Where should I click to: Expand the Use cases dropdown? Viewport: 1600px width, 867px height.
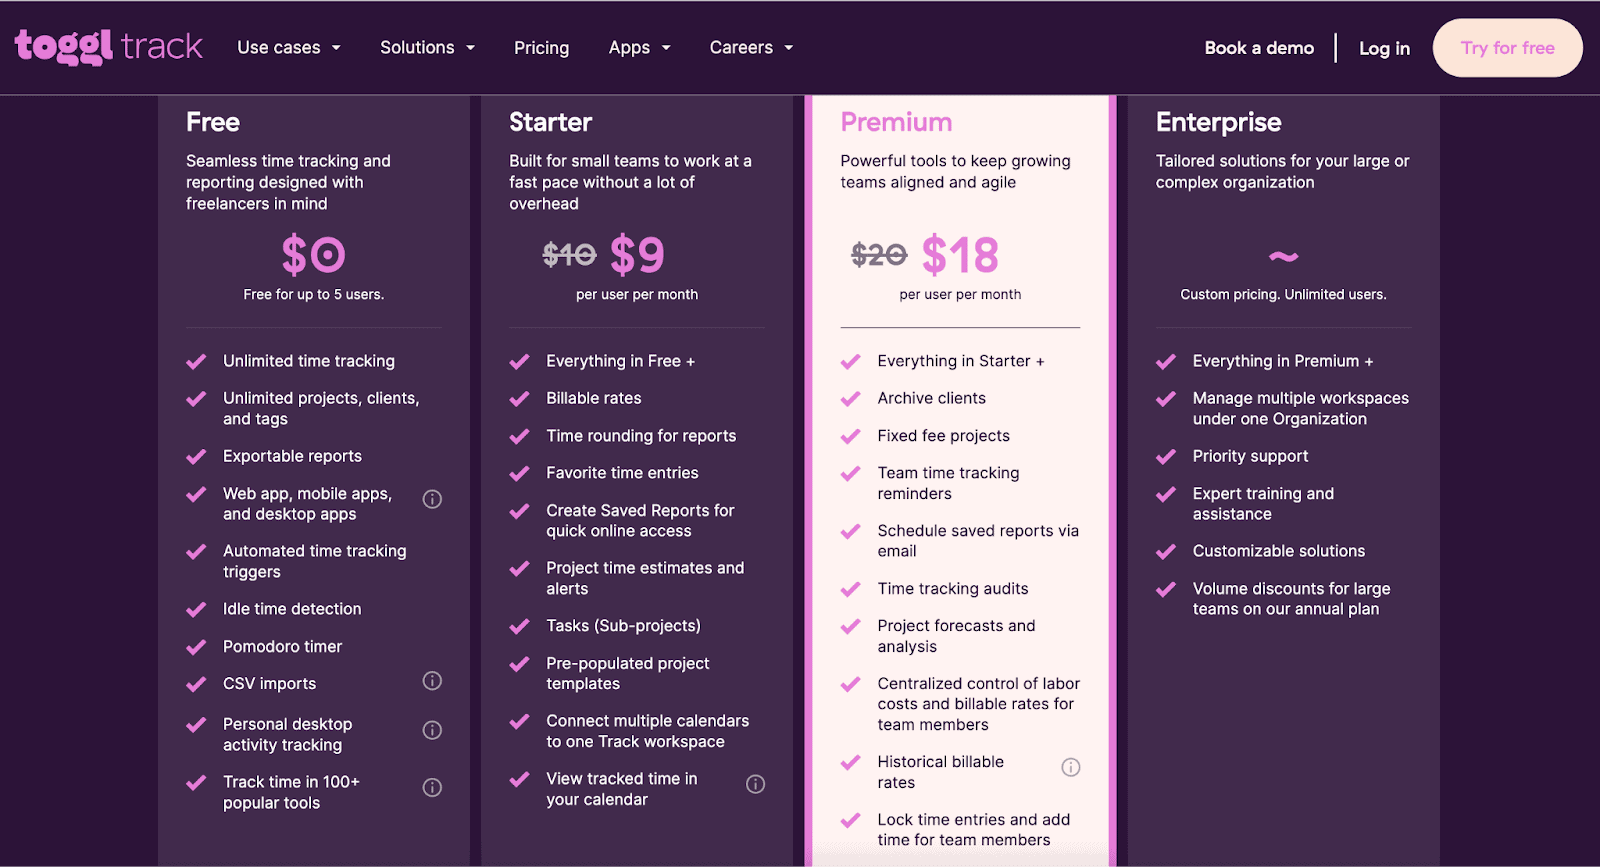point(289,48)
